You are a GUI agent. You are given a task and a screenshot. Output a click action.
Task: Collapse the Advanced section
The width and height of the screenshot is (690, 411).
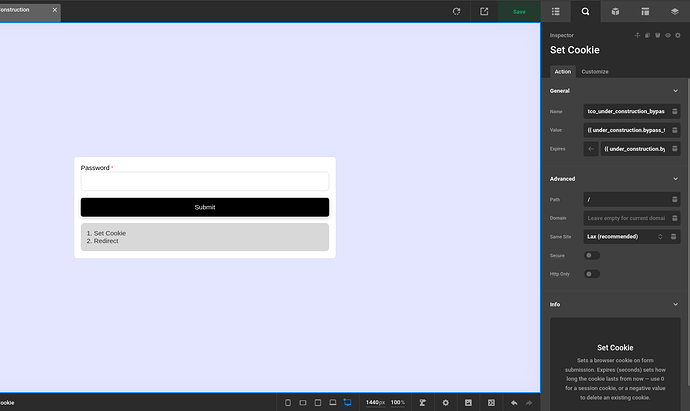click(675, 179)
